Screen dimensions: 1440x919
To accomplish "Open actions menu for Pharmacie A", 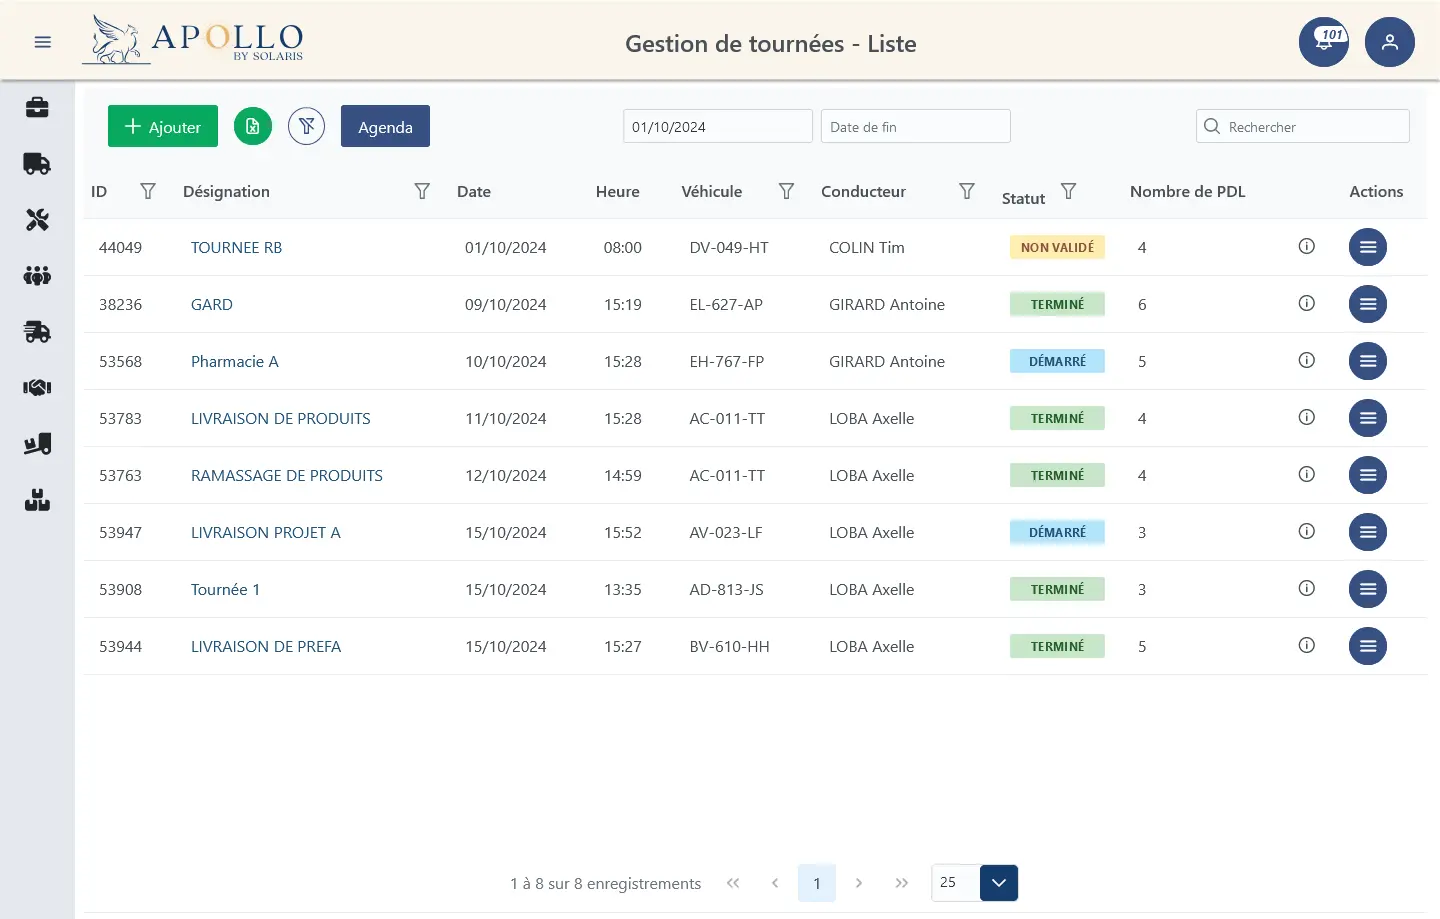I will [x=1368, y=361].
